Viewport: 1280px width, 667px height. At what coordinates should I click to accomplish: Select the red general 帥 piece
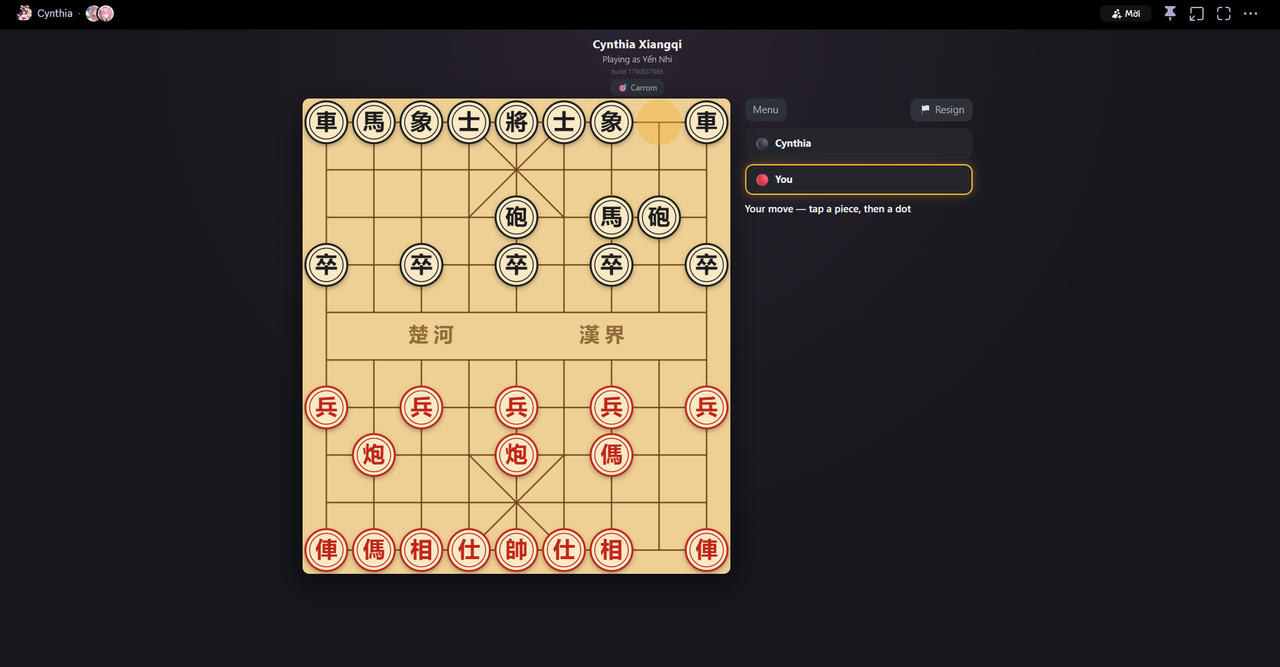click(516, 550)
